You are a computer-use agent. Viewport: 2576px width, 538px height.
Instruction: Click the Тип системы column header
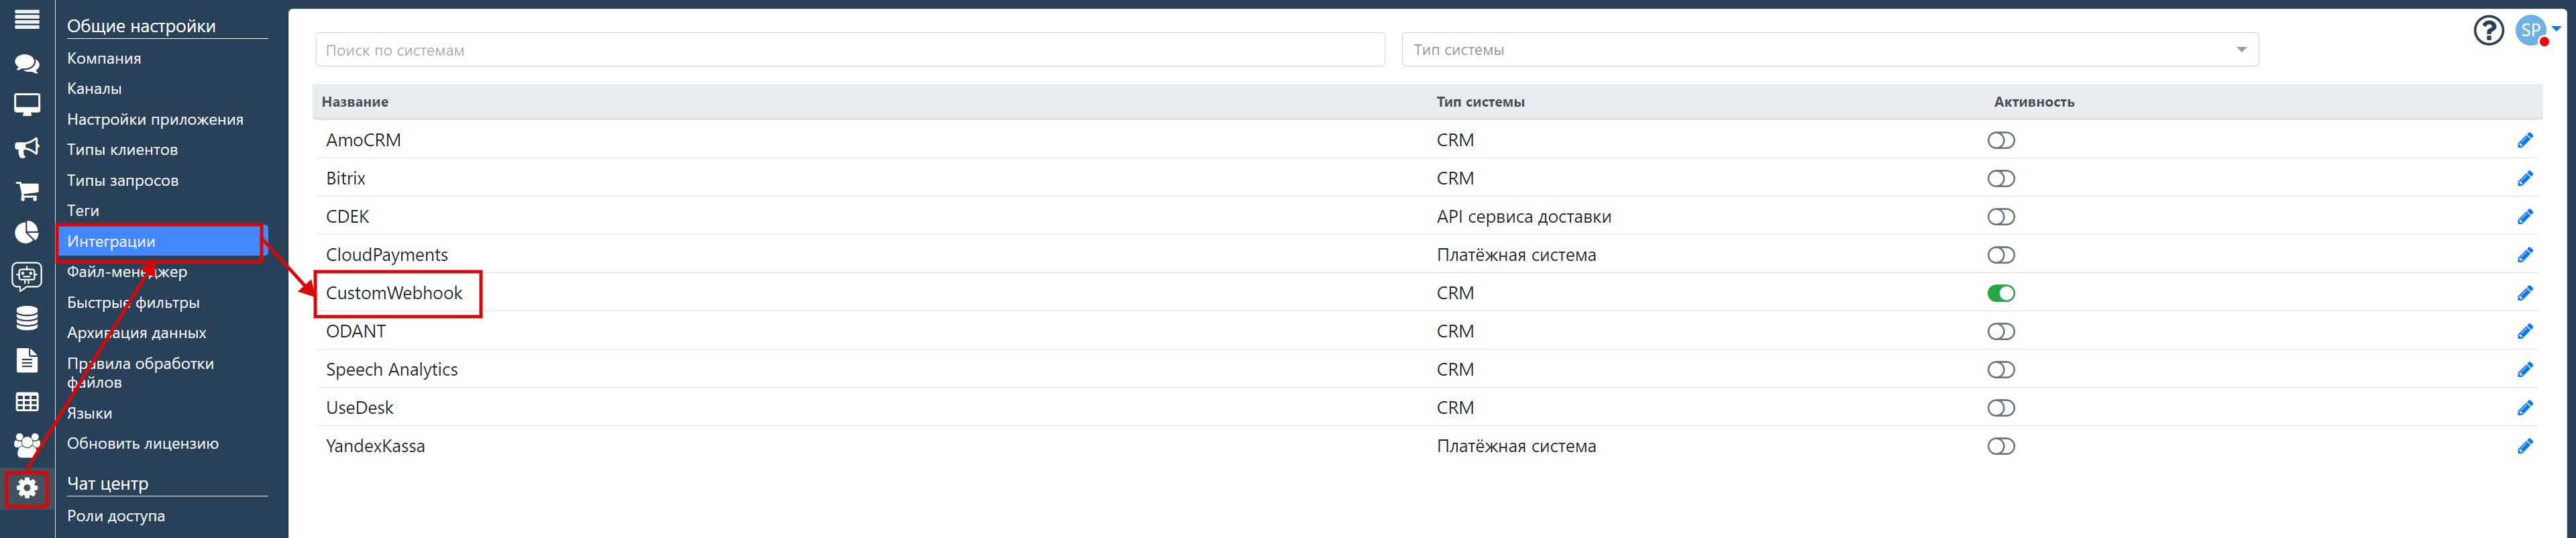[x=1480, y=102]
